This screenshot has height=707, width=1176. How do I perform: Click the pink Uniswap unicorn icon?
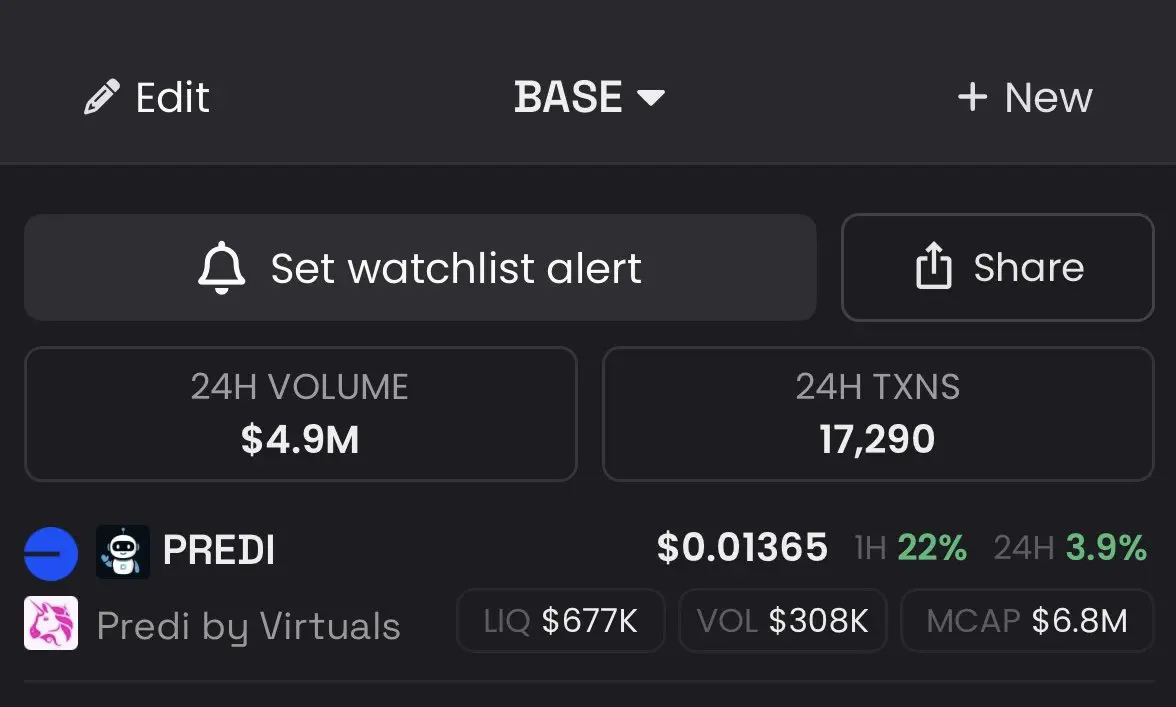(x=51, y=623)
